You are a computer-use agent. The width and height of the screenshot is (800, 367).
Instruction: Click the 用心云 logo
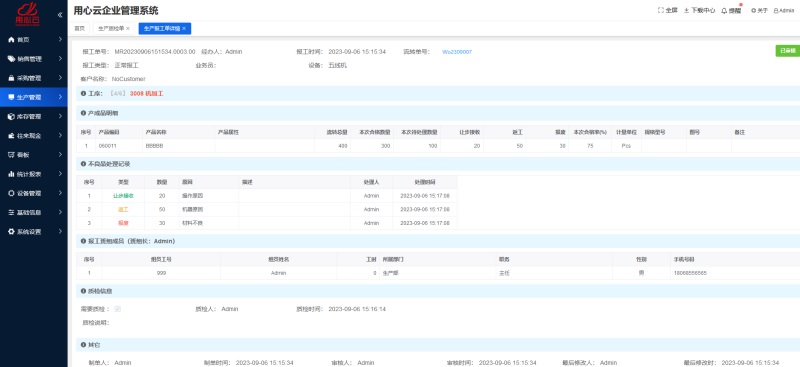click(x=27, y=14)
